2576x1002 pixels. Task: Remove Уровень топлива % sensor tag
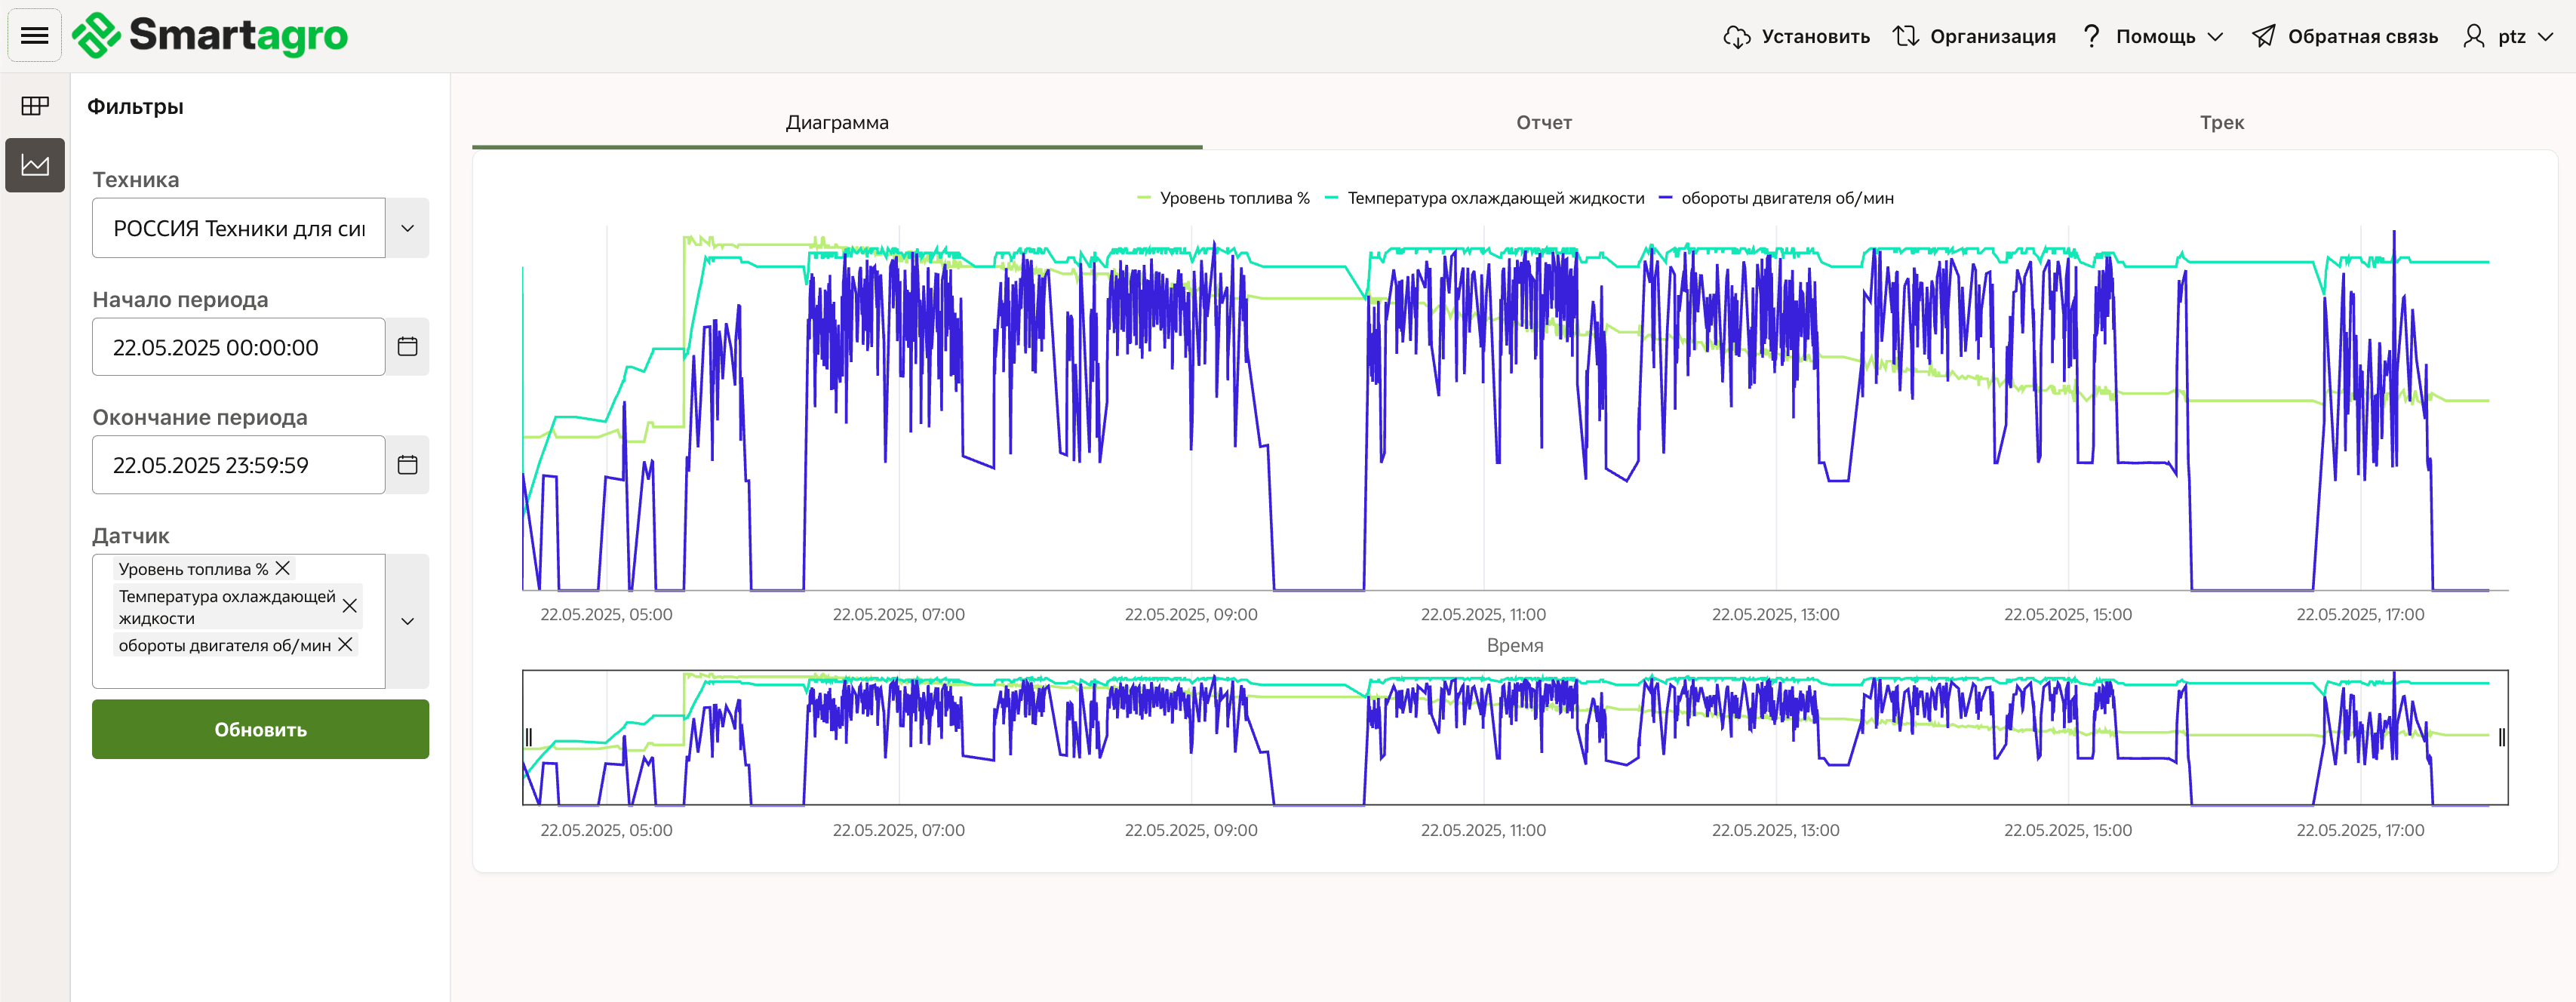(283, 568)
